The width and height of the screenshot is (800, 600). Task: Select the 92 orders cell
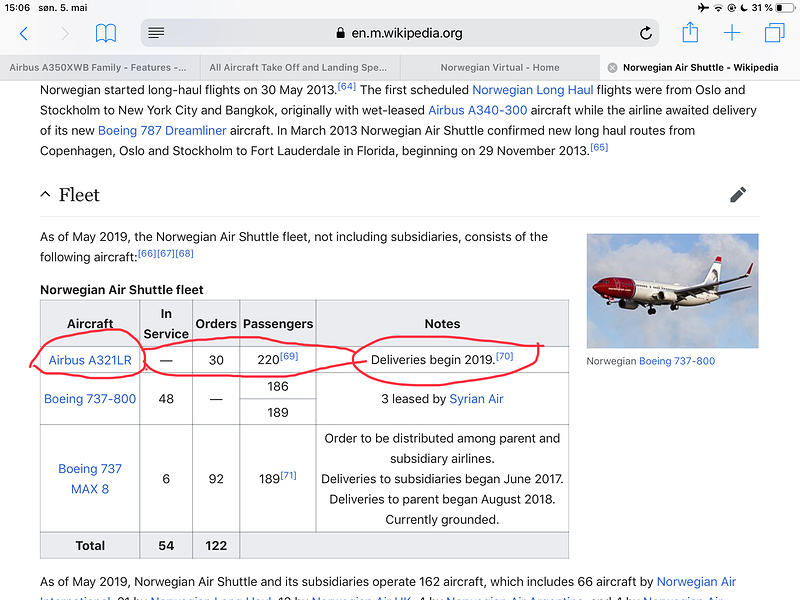216,479
